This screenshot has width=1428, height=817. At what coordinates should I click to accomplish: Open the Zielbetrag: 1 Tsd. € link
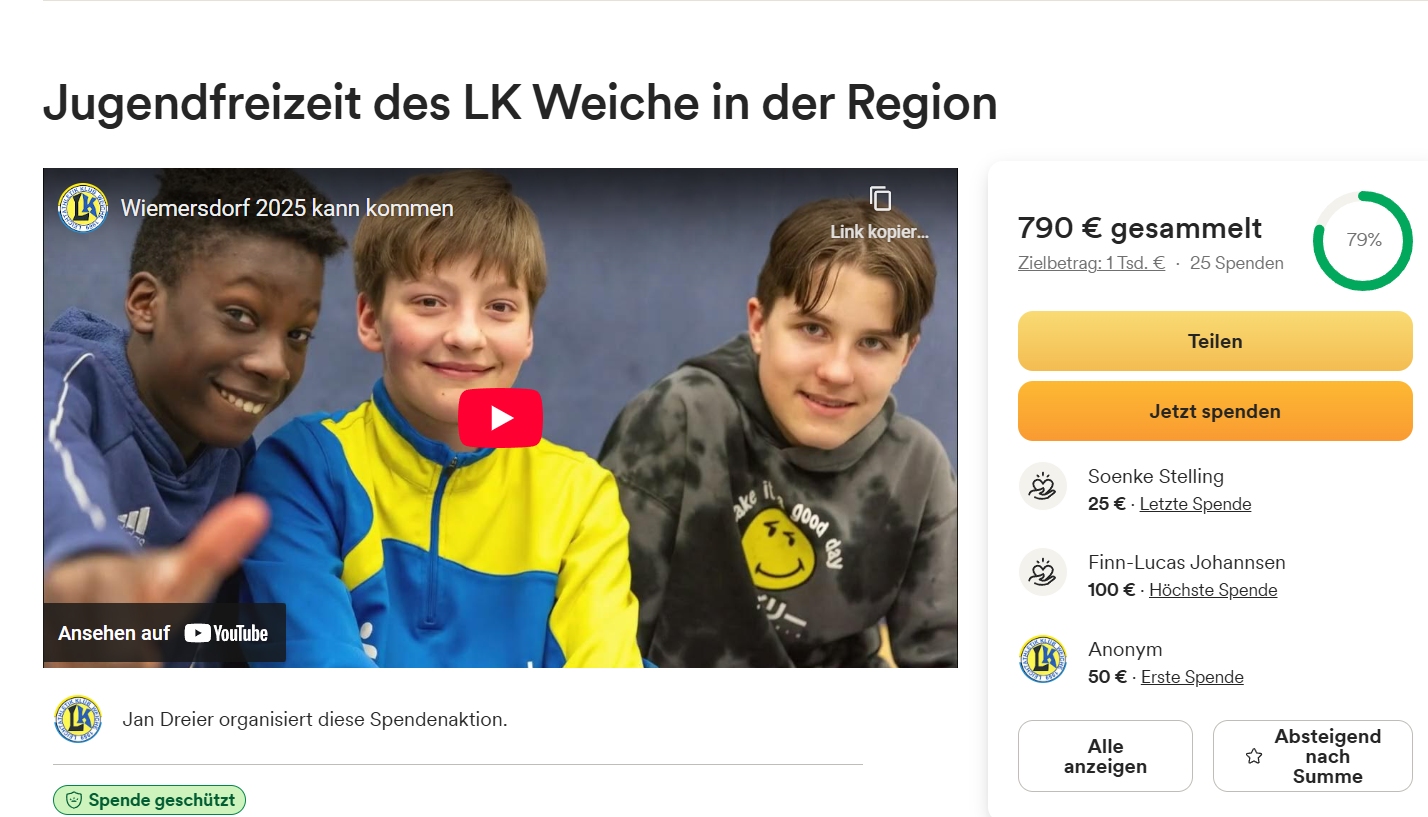pos(1091,264)
